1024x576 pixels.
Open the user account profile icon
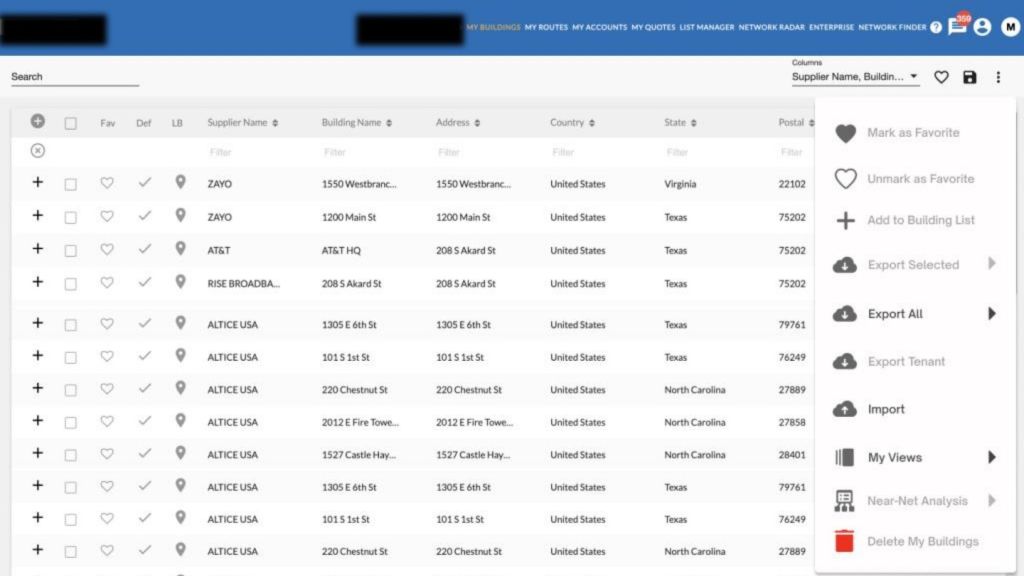(x=982, y=27)
